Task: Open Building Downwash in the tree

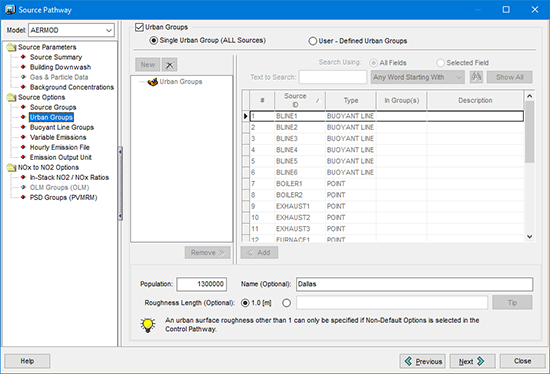Action: tap(60, 67)
